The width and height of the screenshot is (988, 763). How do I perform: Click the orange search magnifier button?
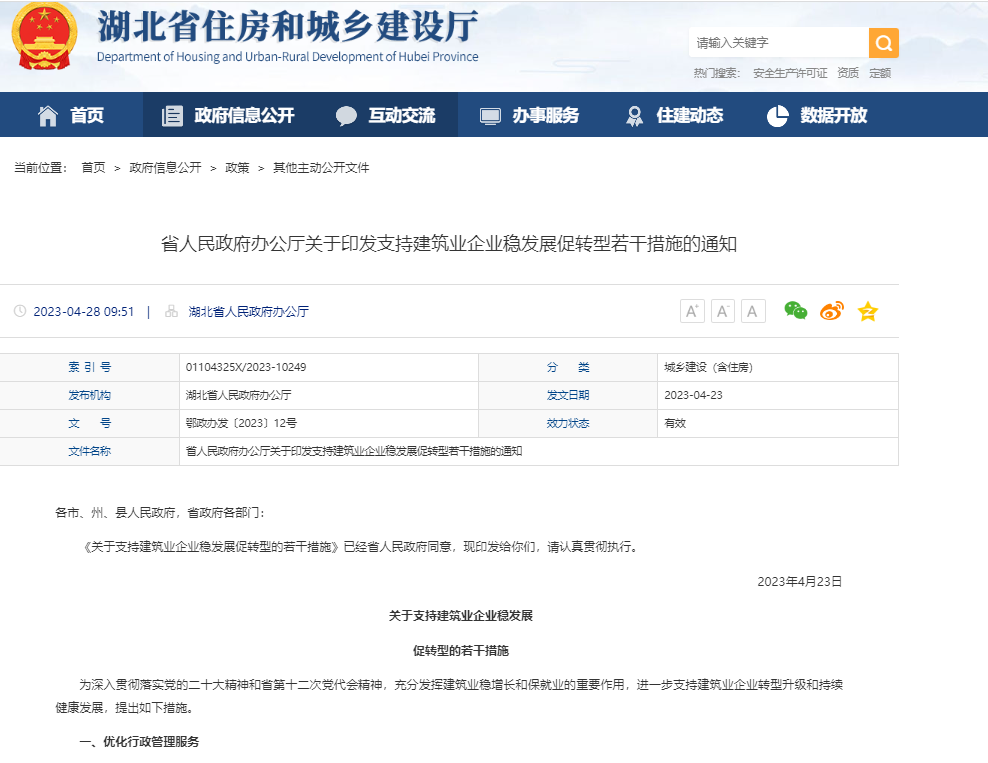click(882, 43)
